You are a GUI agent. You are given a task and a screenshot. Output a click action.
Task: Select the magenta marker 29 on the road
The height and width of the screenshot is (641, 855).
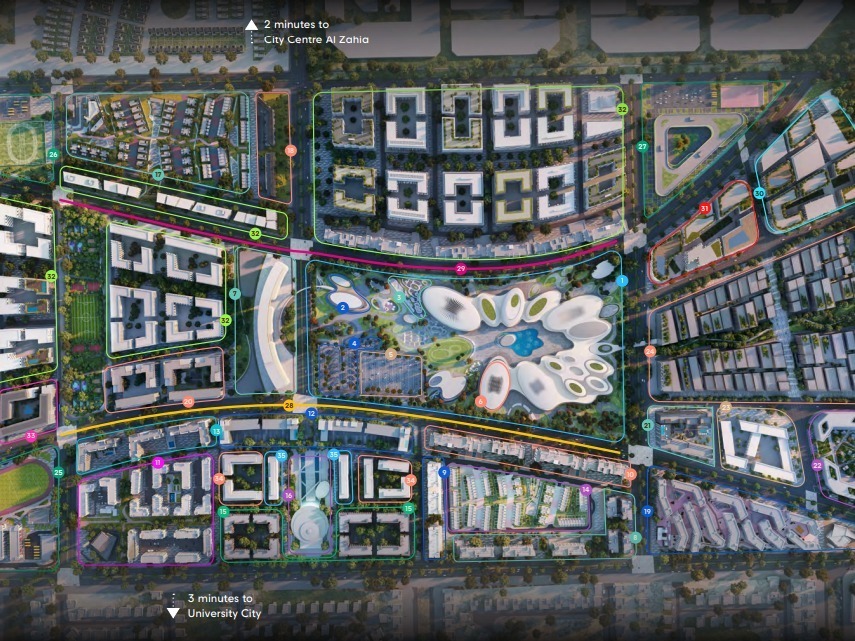click(x=461, y=269)
